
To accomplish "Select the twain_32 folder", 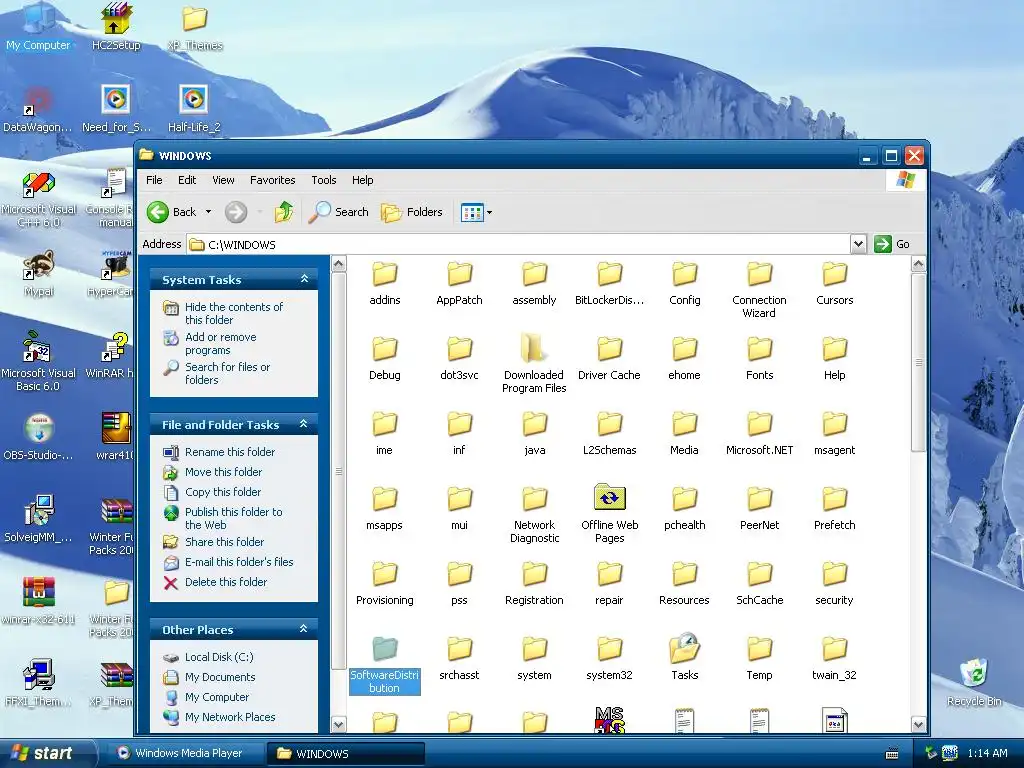I will [834, 658].
